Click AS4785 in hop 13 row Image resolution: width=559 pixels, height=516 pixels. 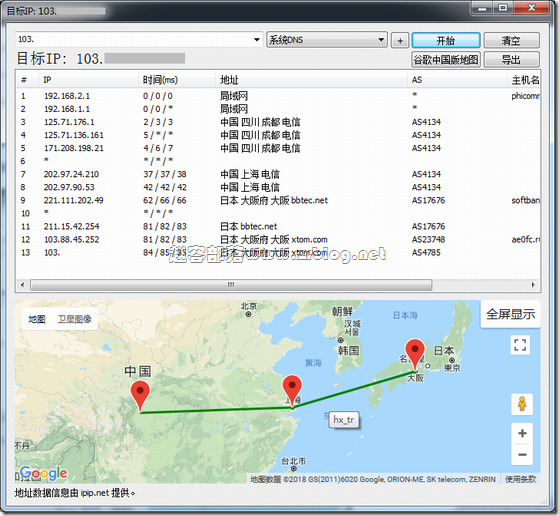[x=426, y=252]
